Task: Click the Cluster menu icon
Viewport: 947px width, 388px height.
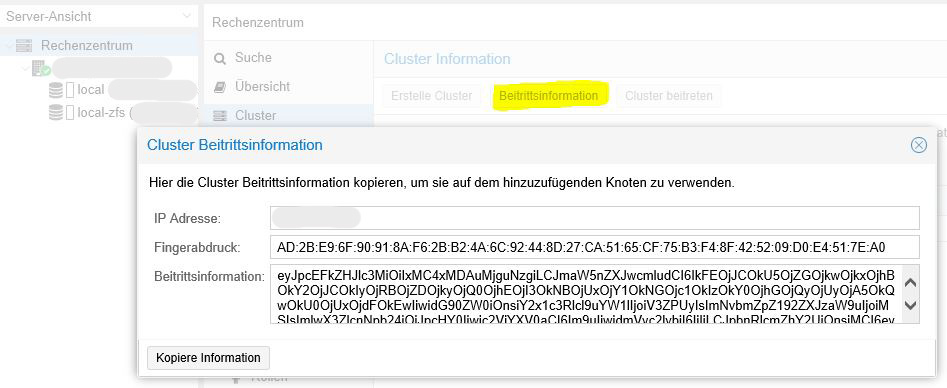Action: click(x=220, y=115)
